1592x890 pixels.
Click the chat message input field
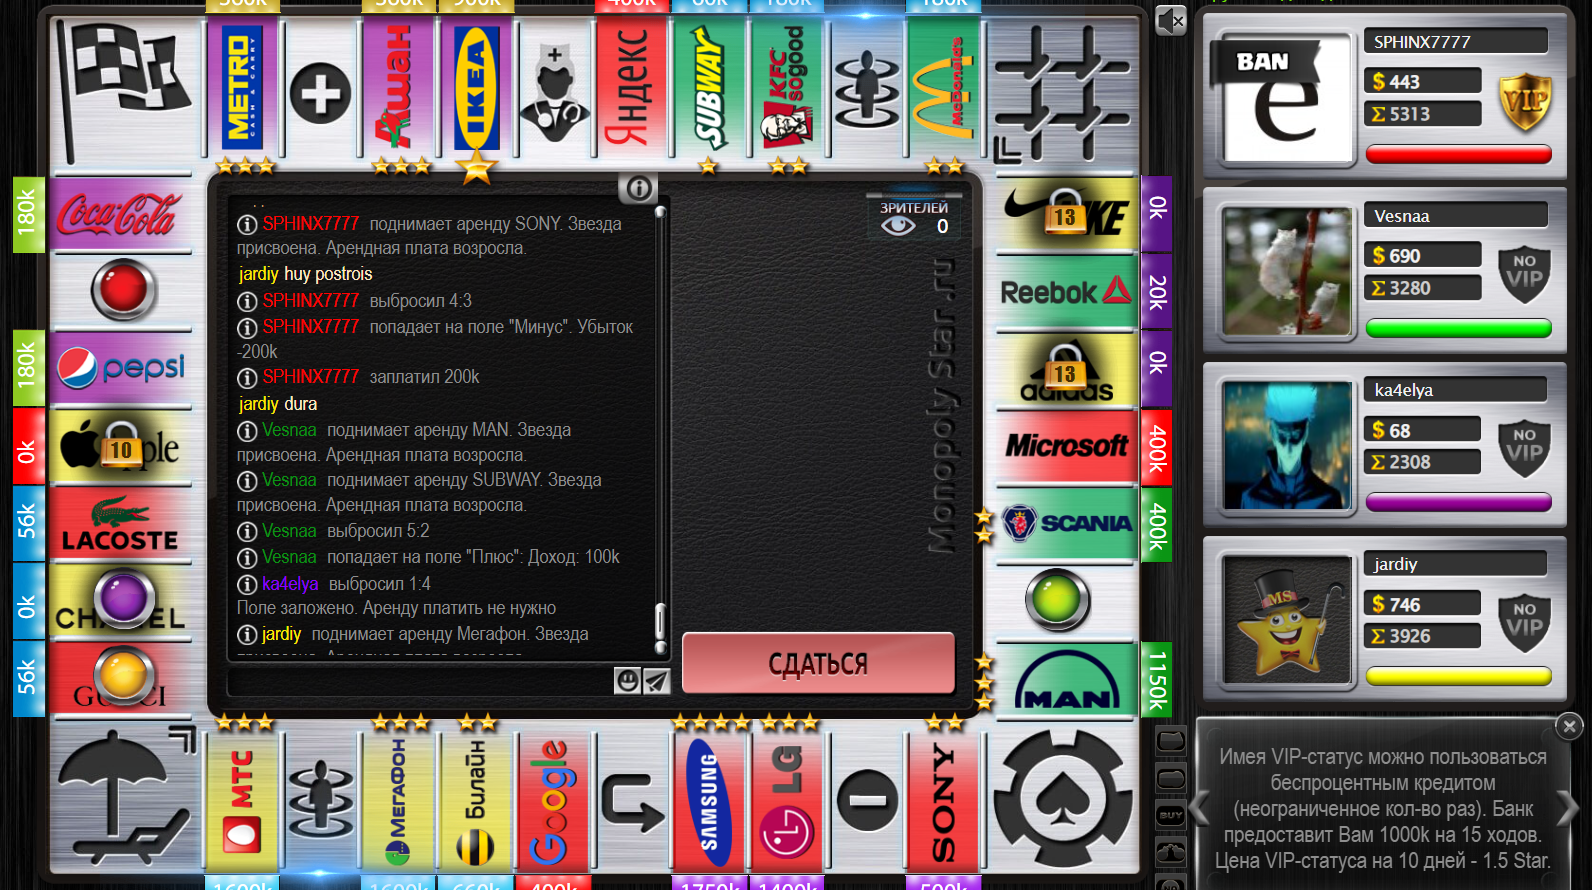(x=420, y=681)
